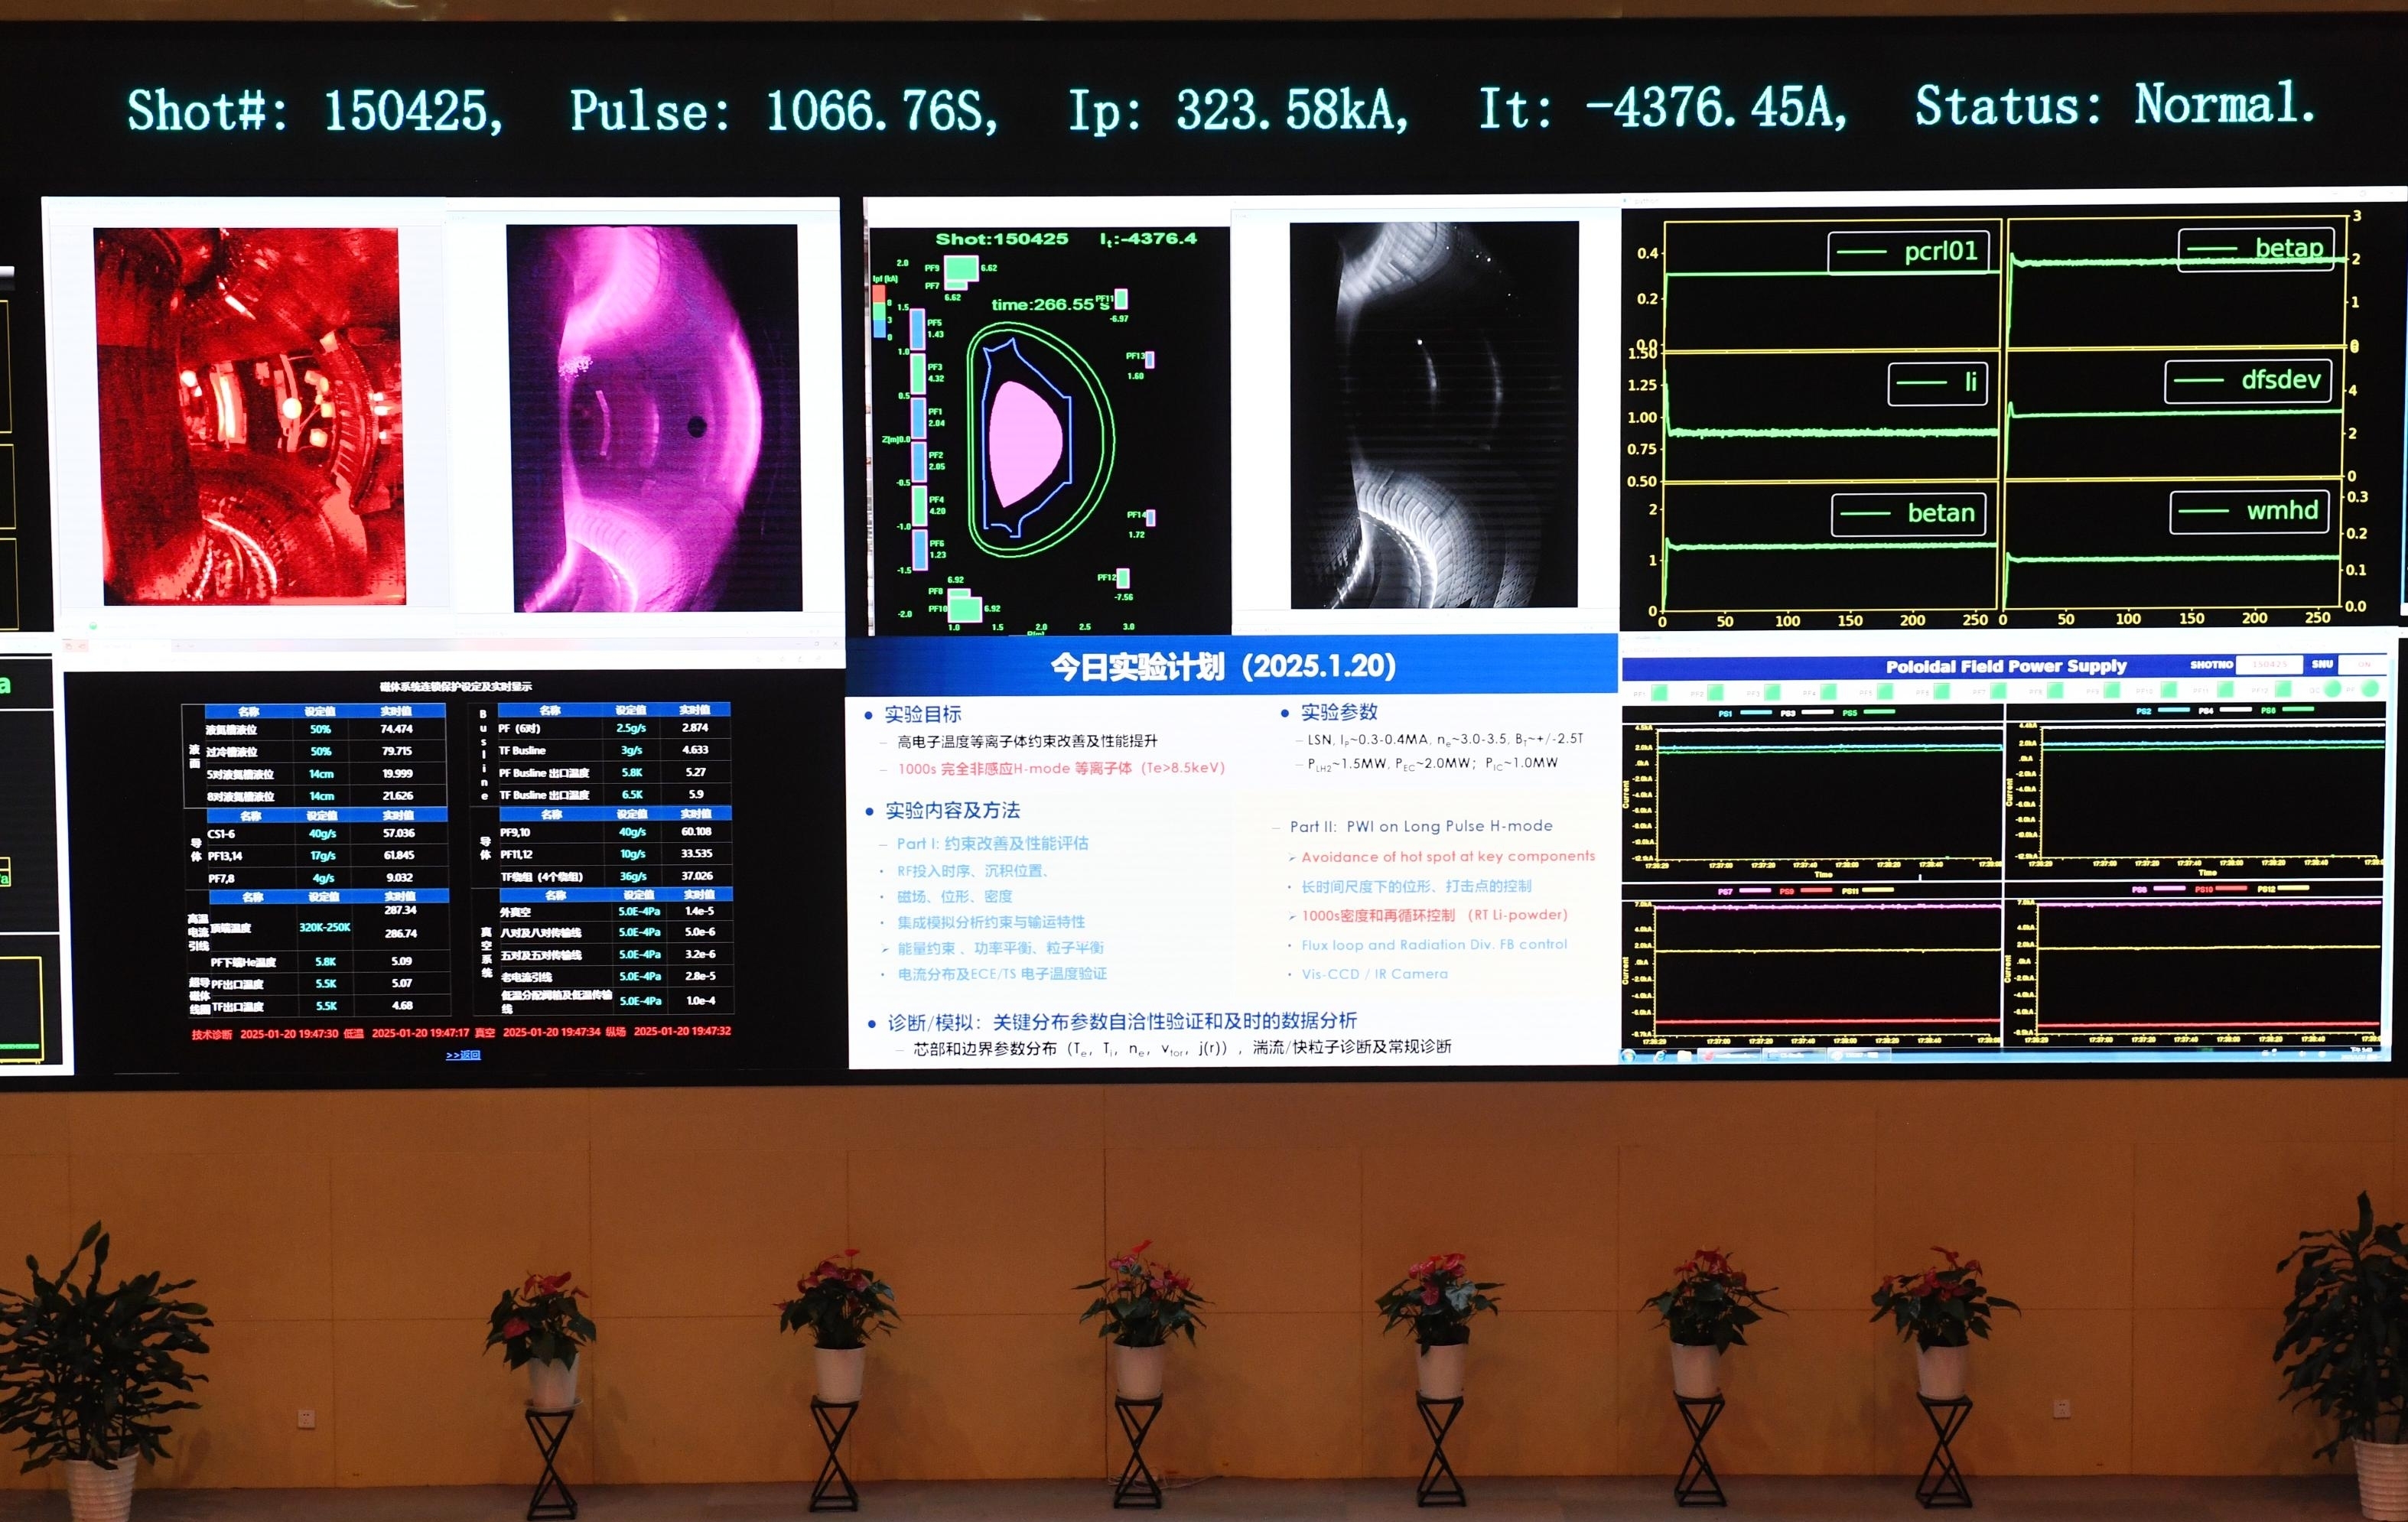Click the Part II: PWI on Long Pulse H-mode line

click(1421, 826)
